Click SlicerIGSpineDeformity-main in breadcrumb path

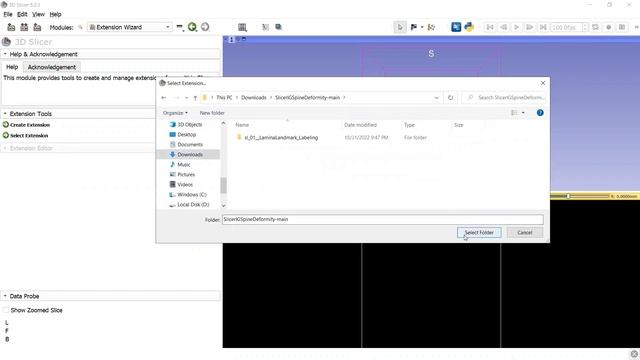point(307,98)
